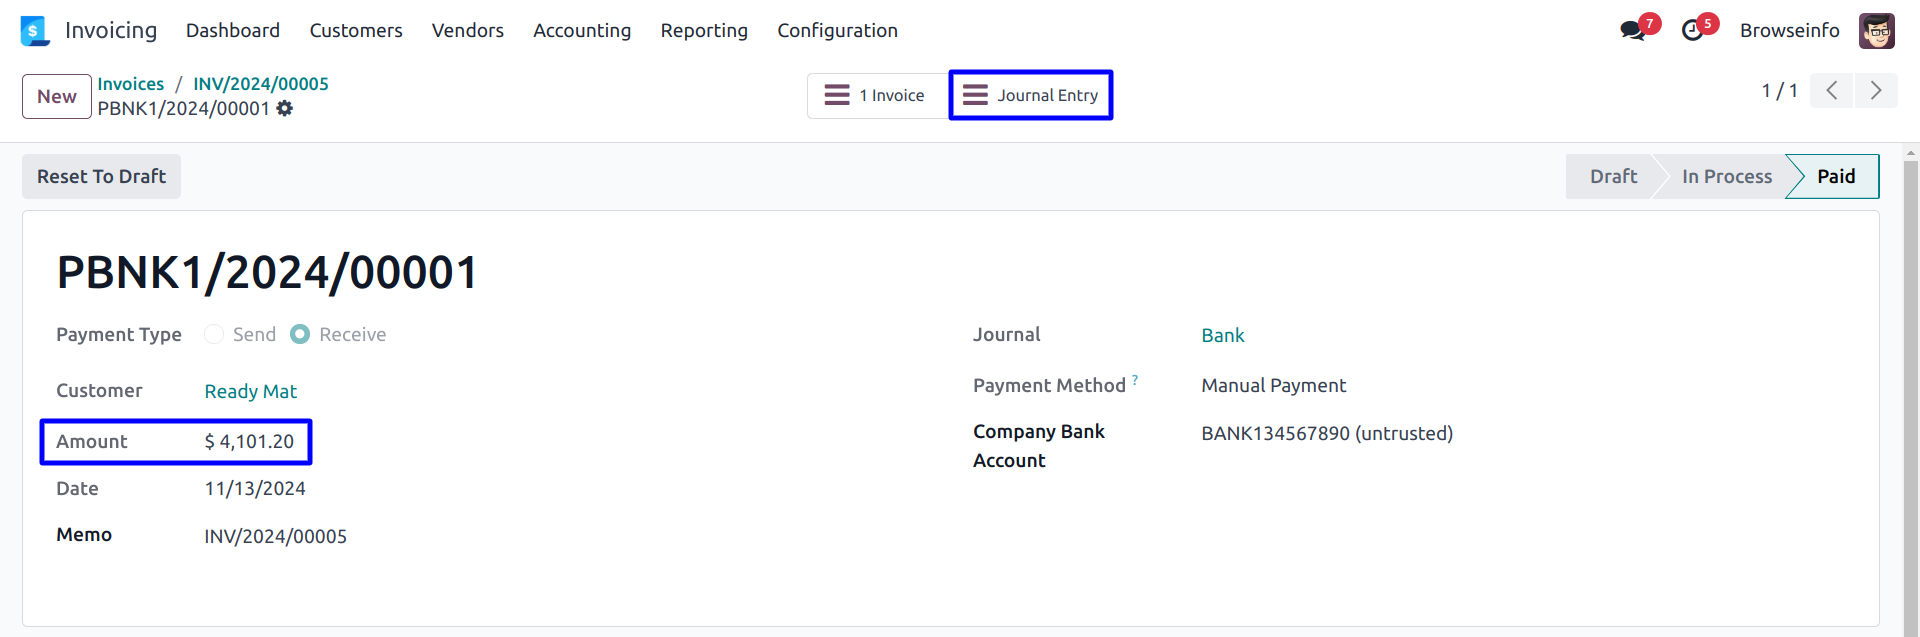The width and height of the screenshot is (1920, 637).
Task: Open the Configuration menu
Action: click(837, 31)
